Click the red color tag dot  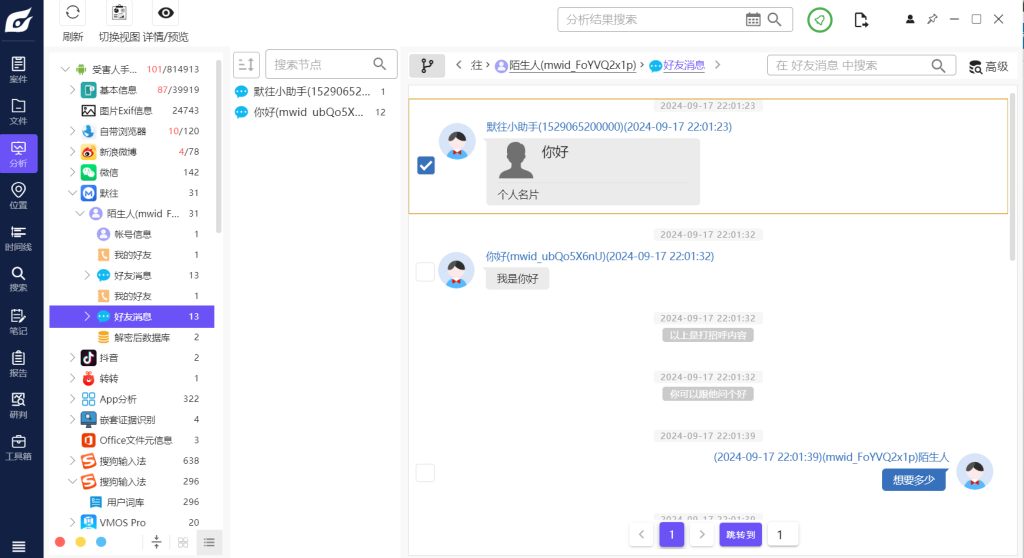coord(60,542)
